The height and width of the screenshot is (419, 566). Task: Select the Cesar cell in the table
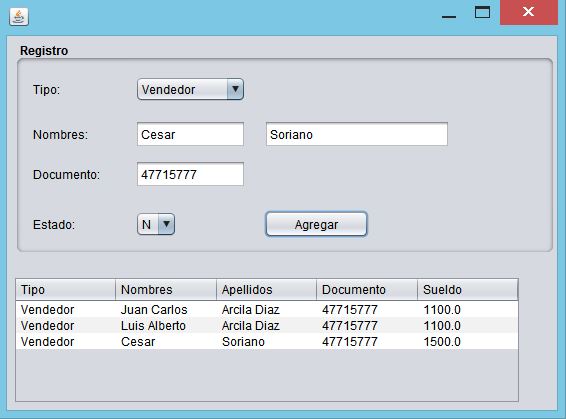coord(166,341)
